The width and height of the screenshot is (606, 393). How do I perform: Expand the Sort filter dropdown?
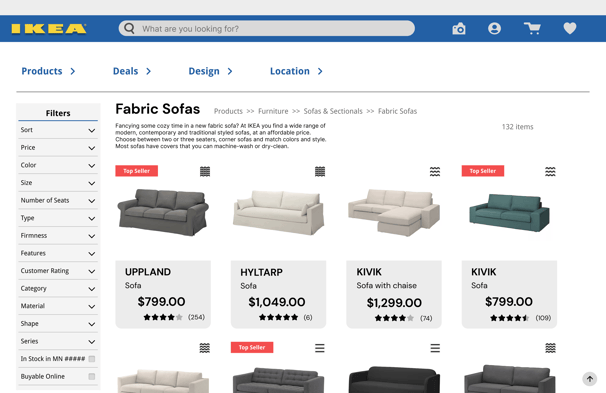click(x=58, y=130)
